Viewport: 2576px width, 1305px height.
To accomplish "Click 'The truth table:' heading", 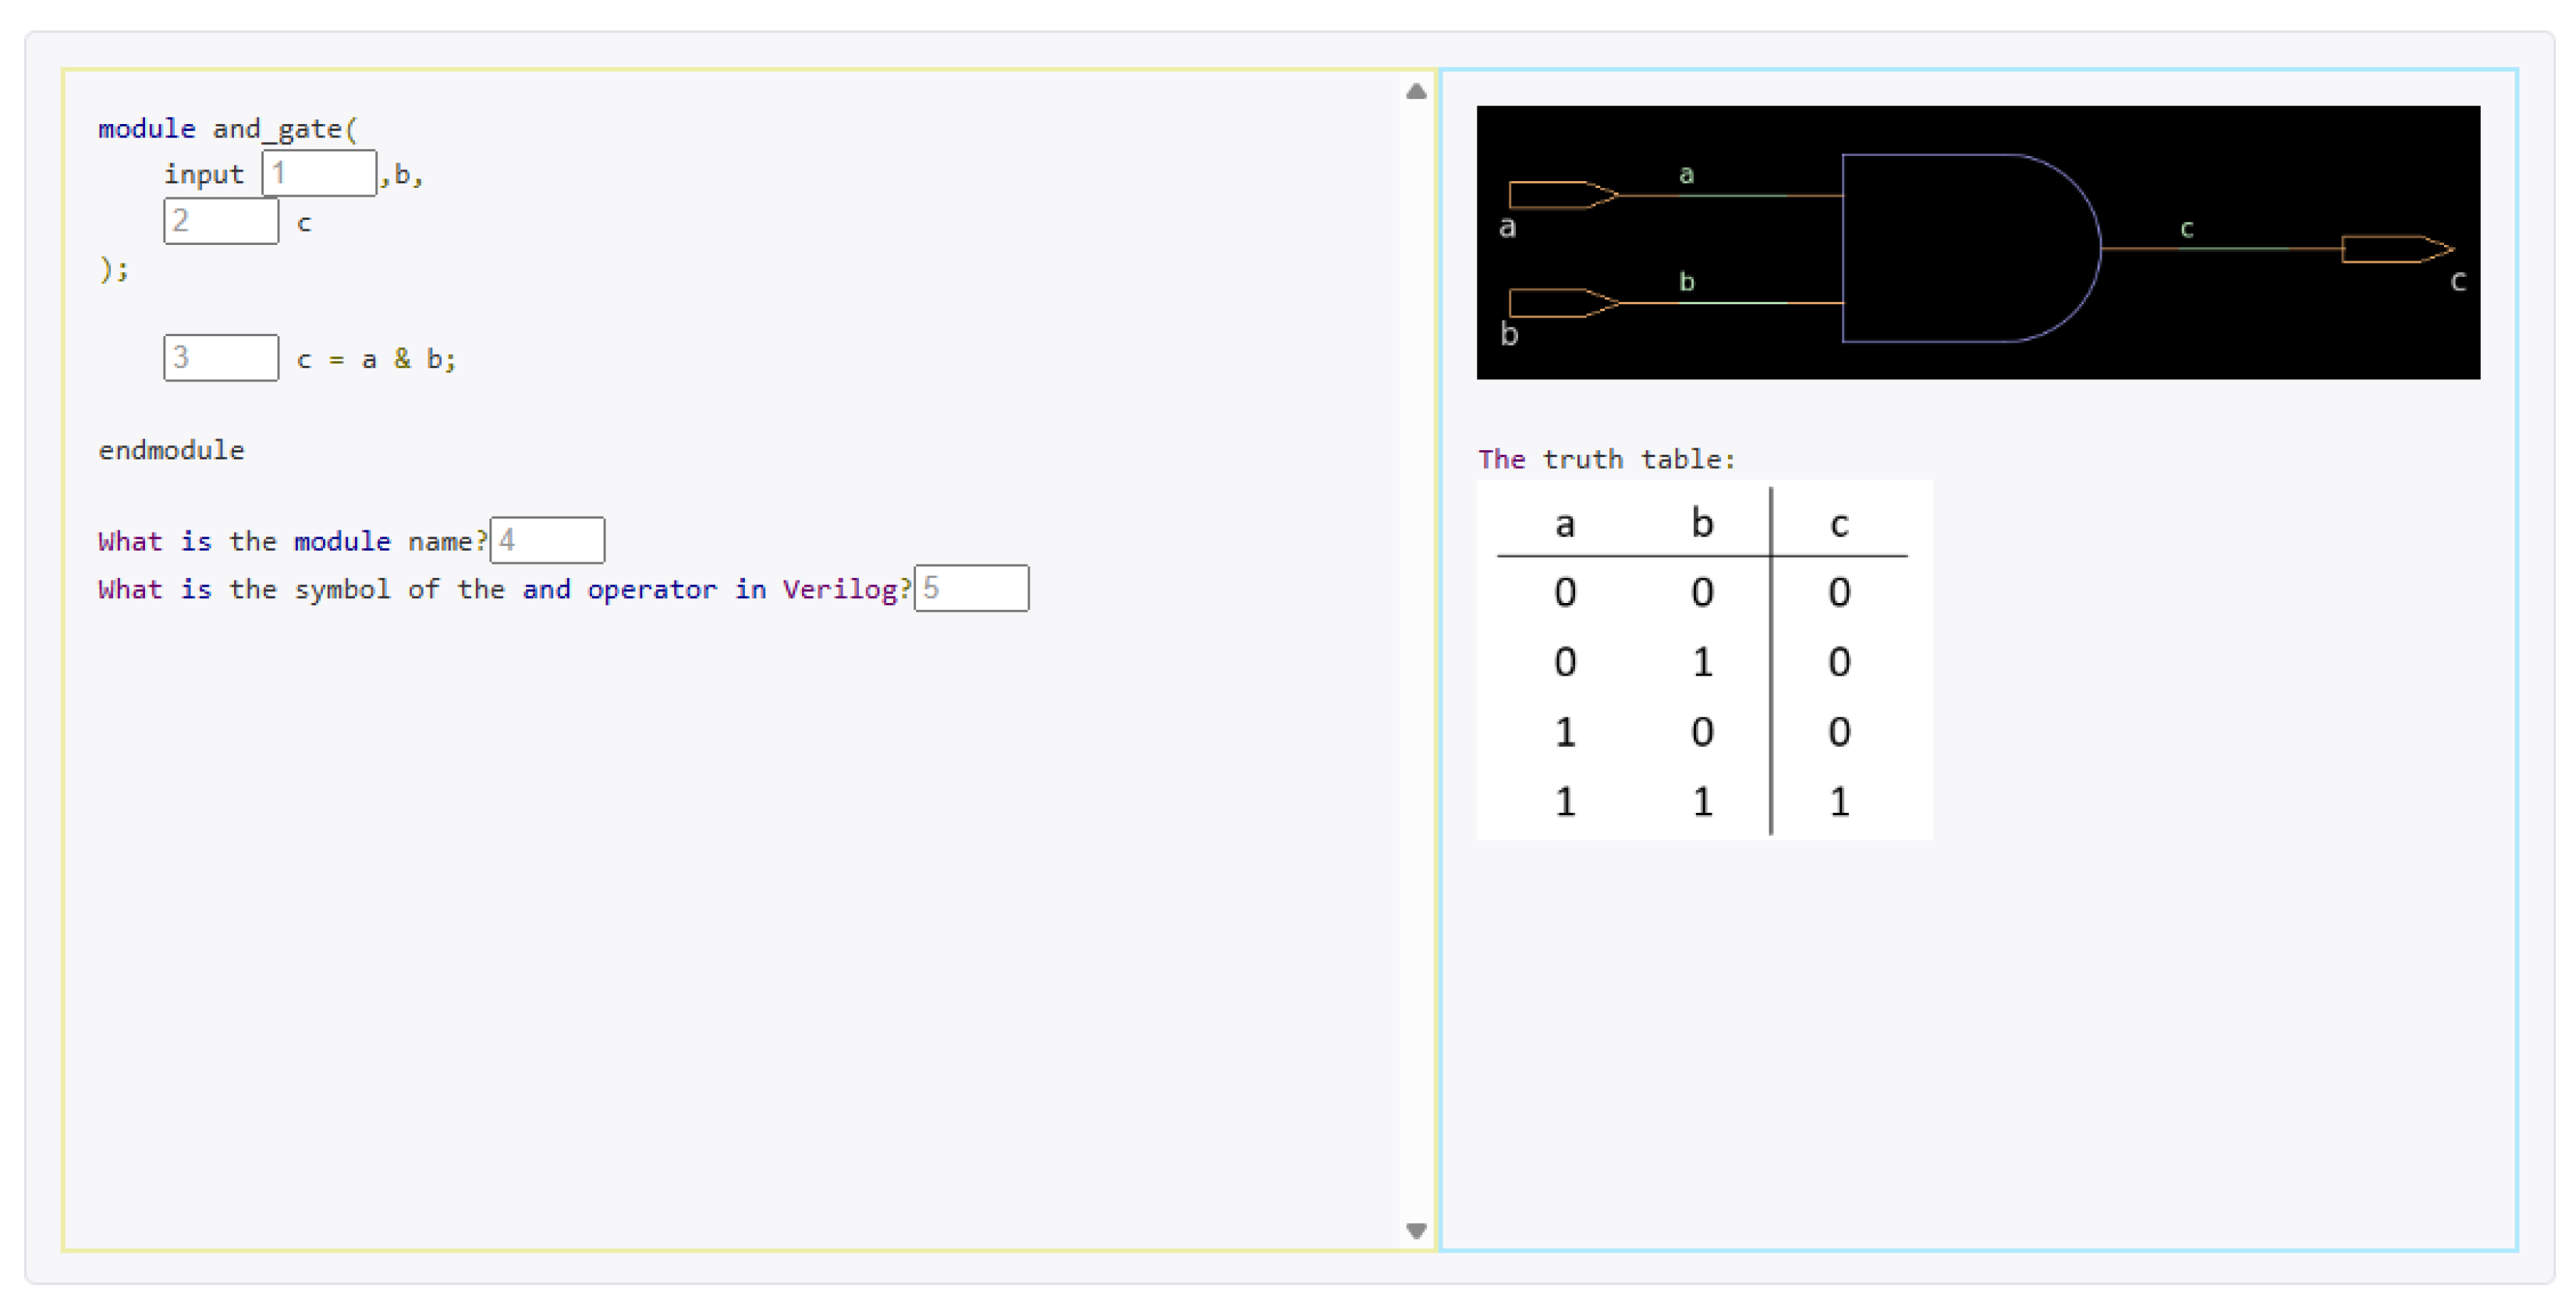I will click(1607, 460).
